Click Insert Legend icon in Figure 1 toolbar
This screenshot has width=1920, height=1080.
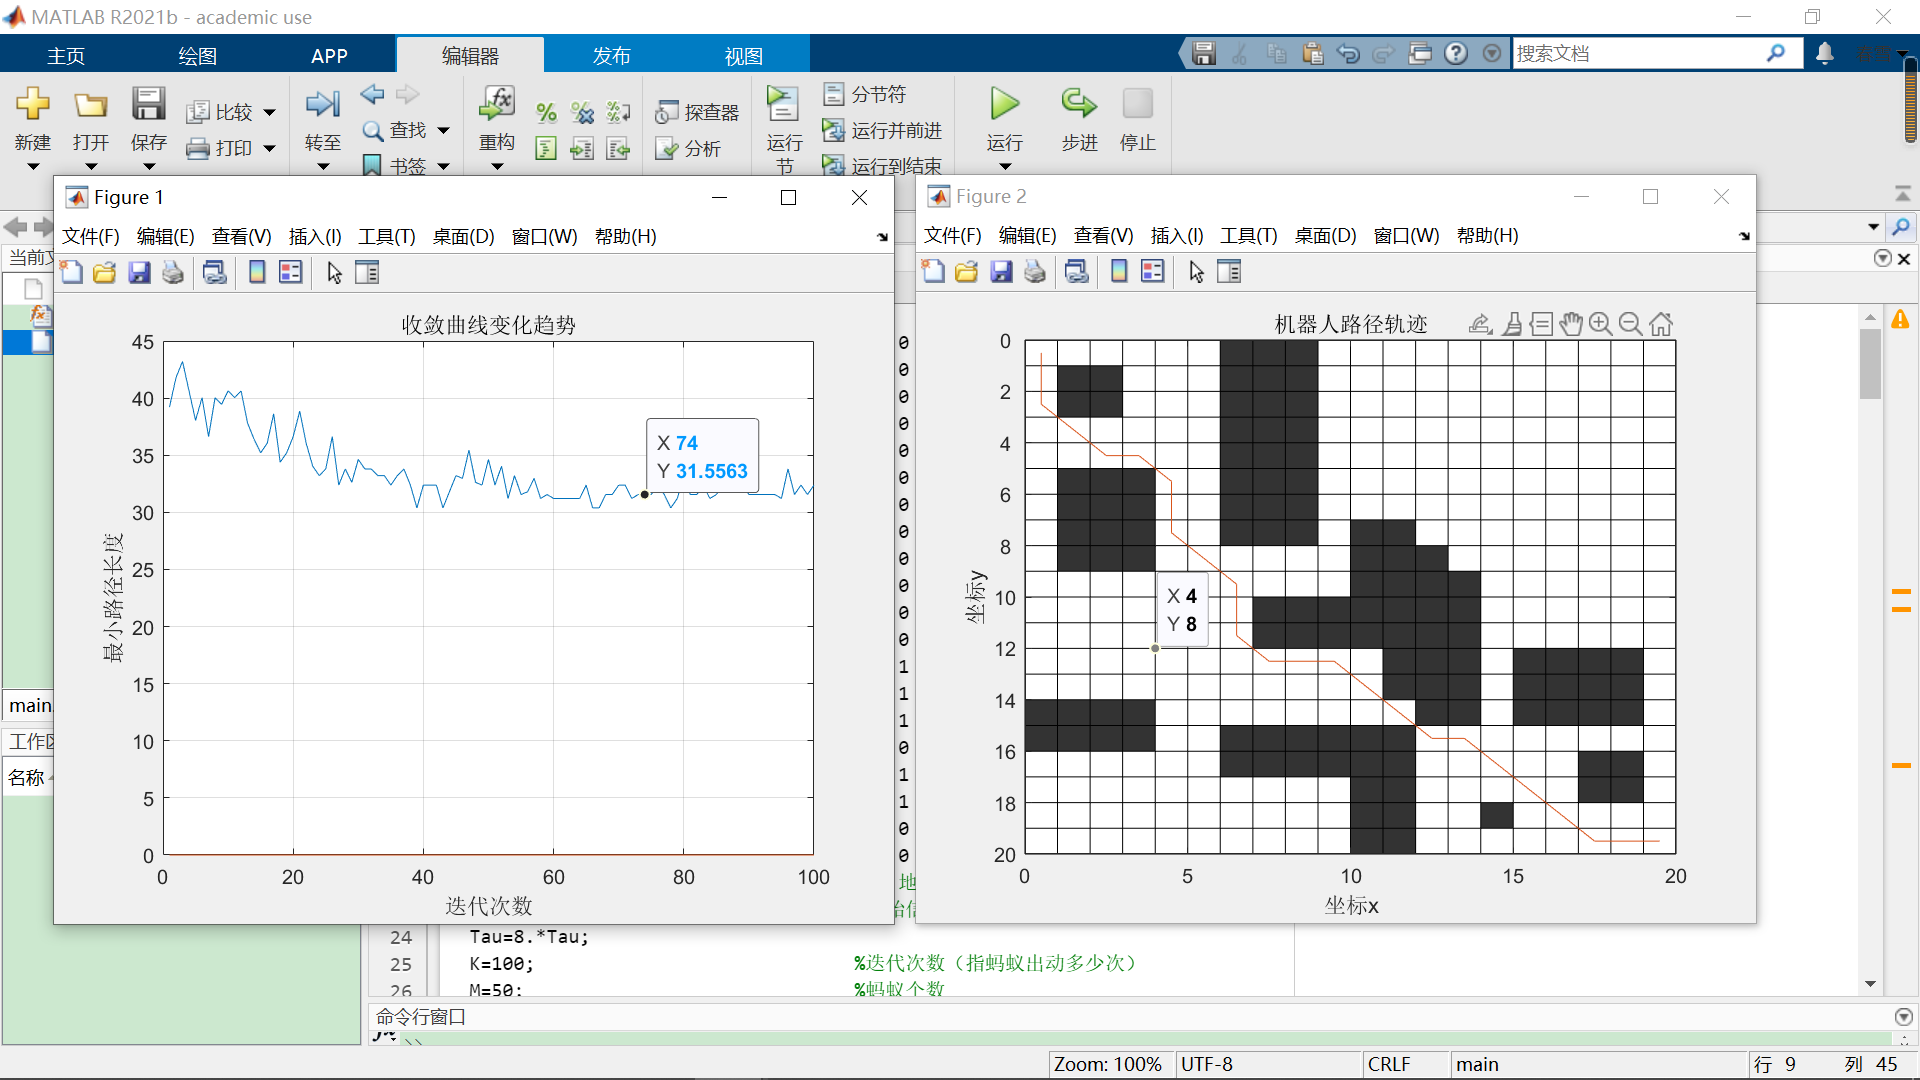(x=291, y=272)
